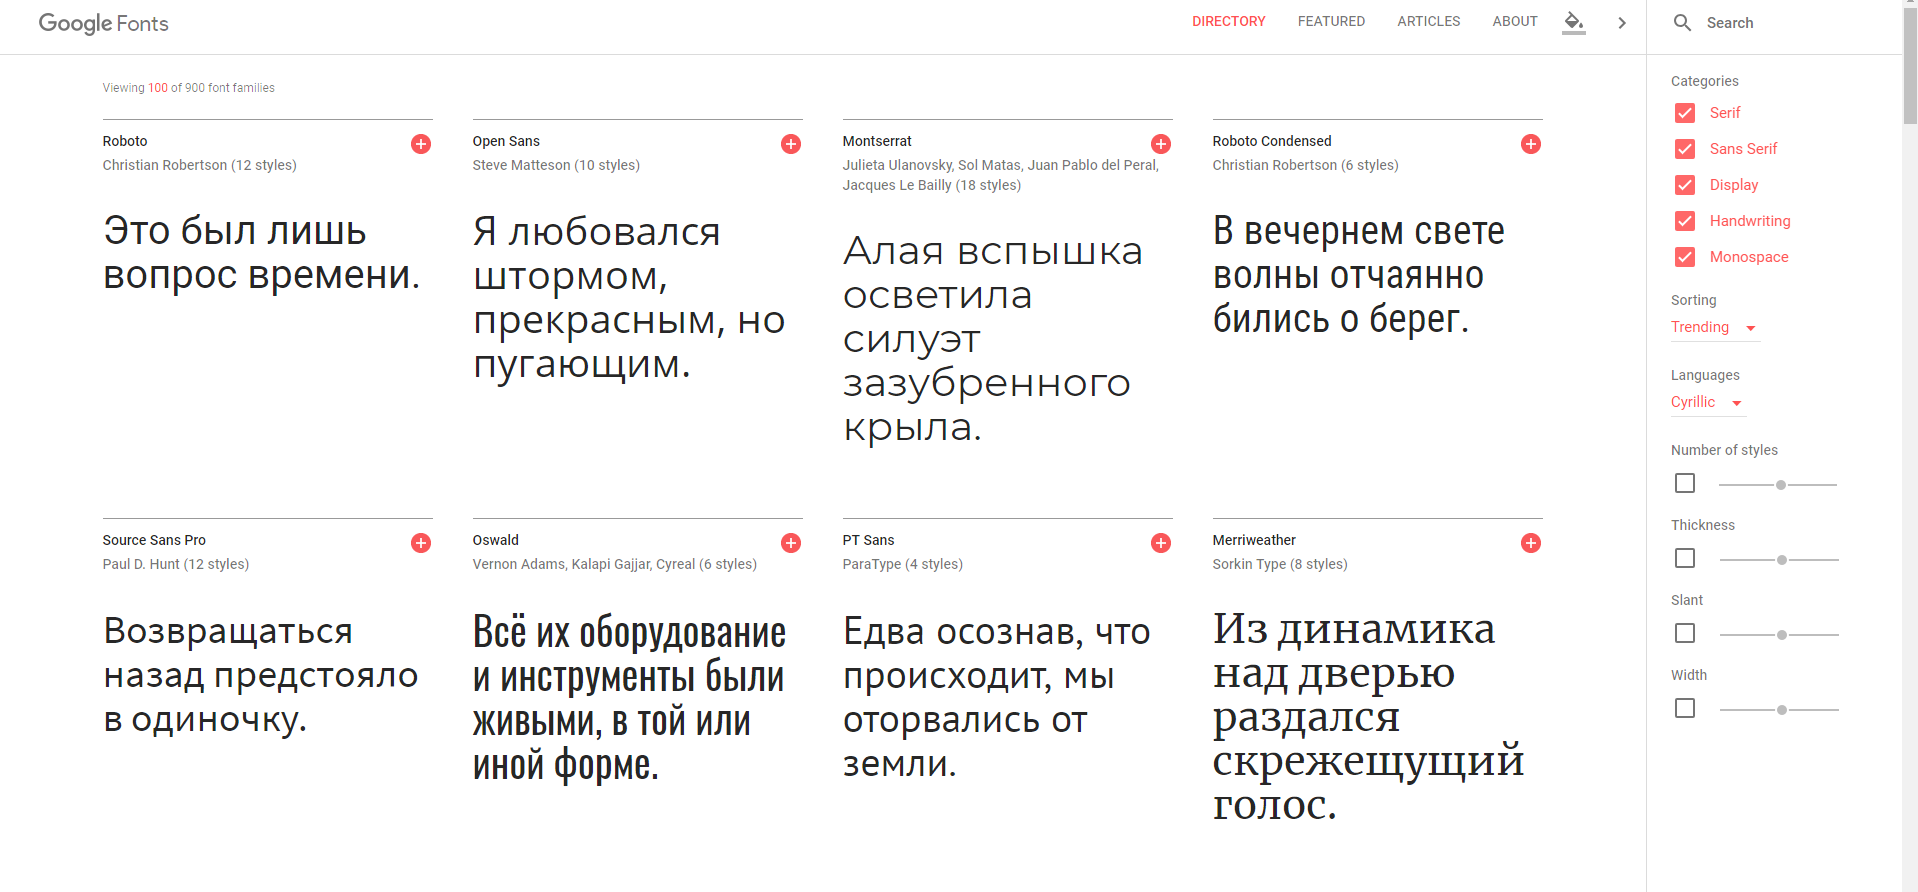Screen dimensions: 1918x892
Task: Click the Number of styles slider
Action: coord(1778,485)
